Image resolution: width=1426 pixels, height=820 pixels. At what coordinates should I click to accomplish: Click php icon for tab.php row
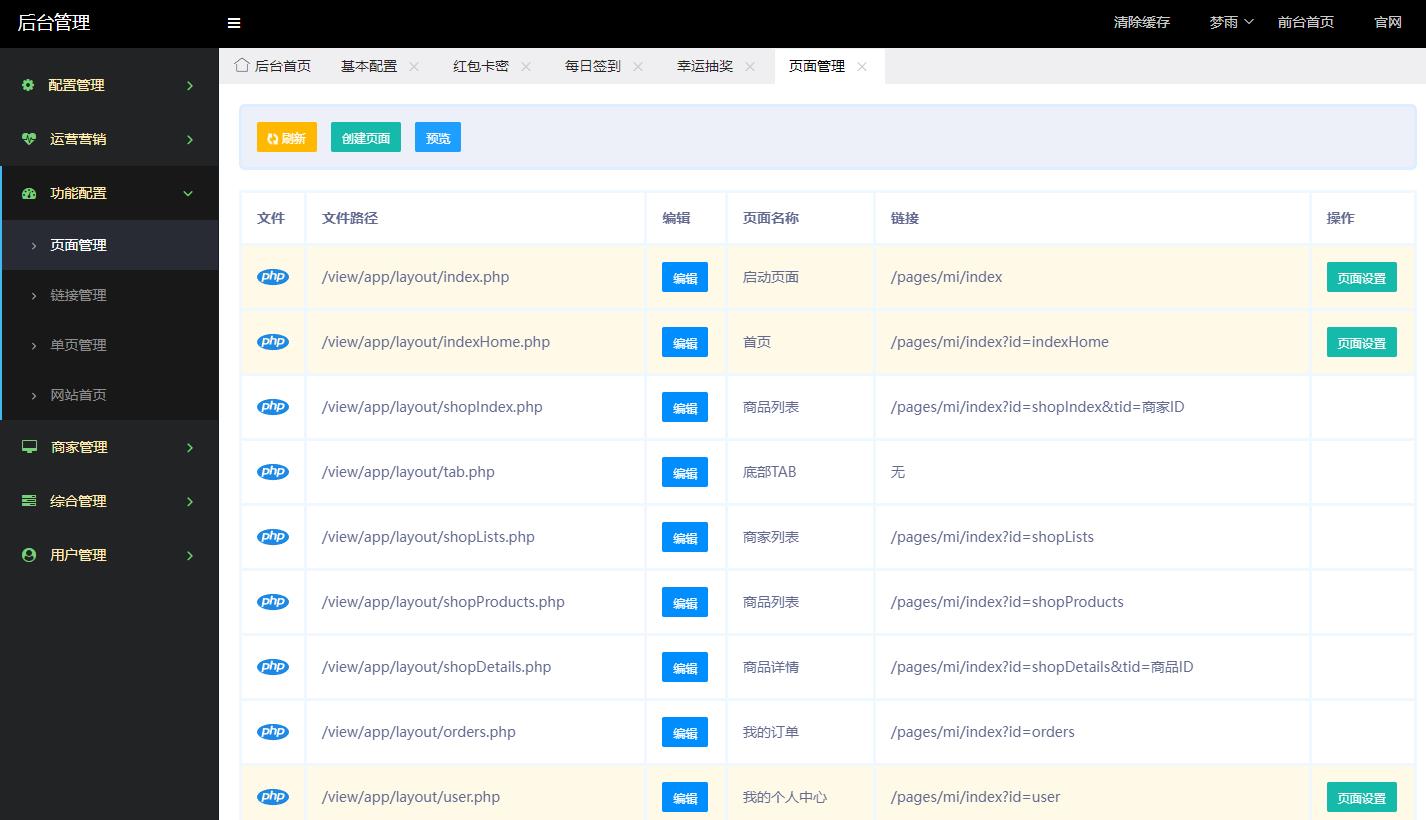273,472
